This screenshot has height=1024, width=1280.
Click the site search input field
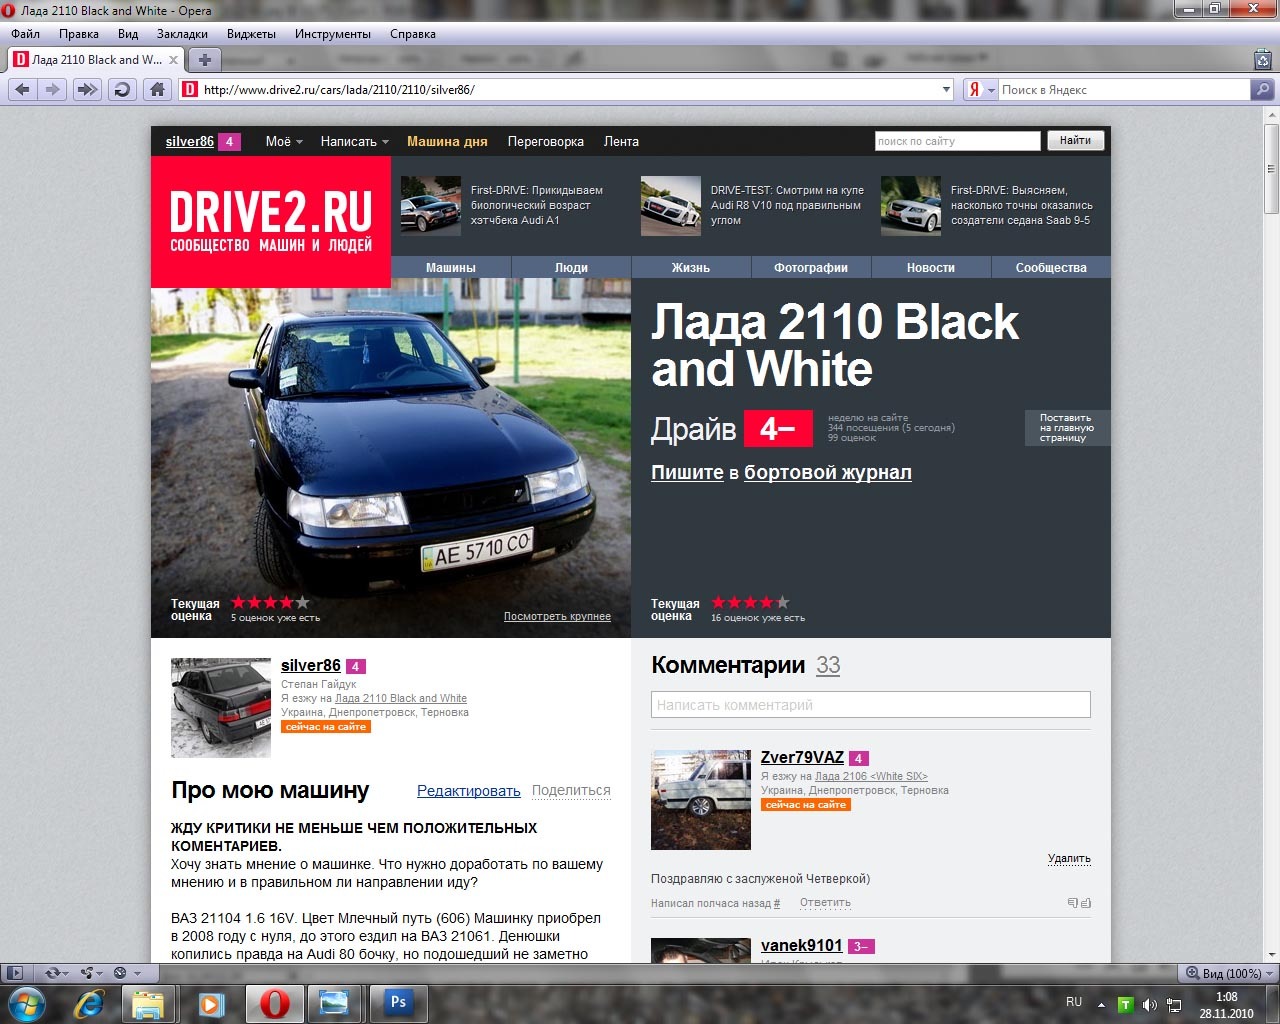958,141
